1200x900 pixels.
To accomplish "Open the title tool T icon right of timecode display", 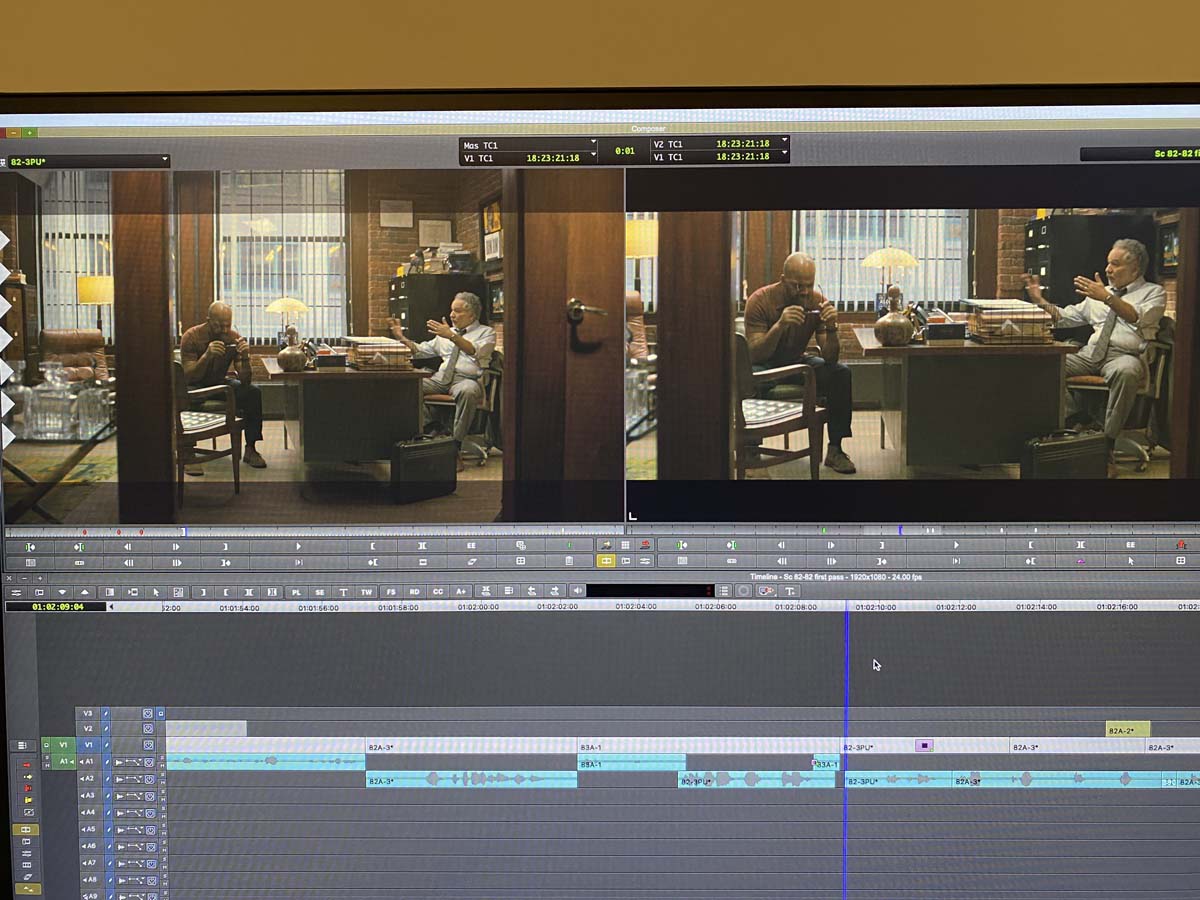I will (790, 591).
